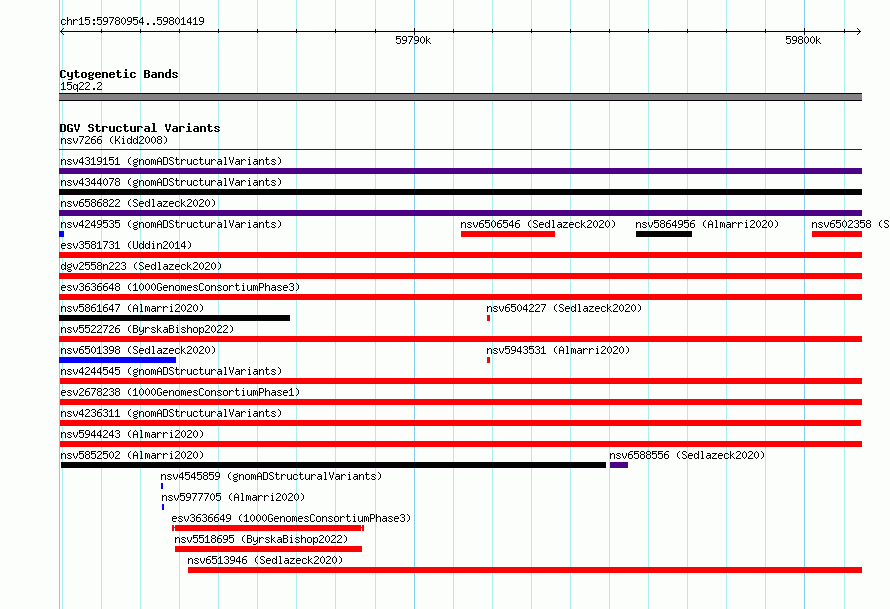Select nsv6513946 (Sedlazeck2020) label

(x=265, y=560)
